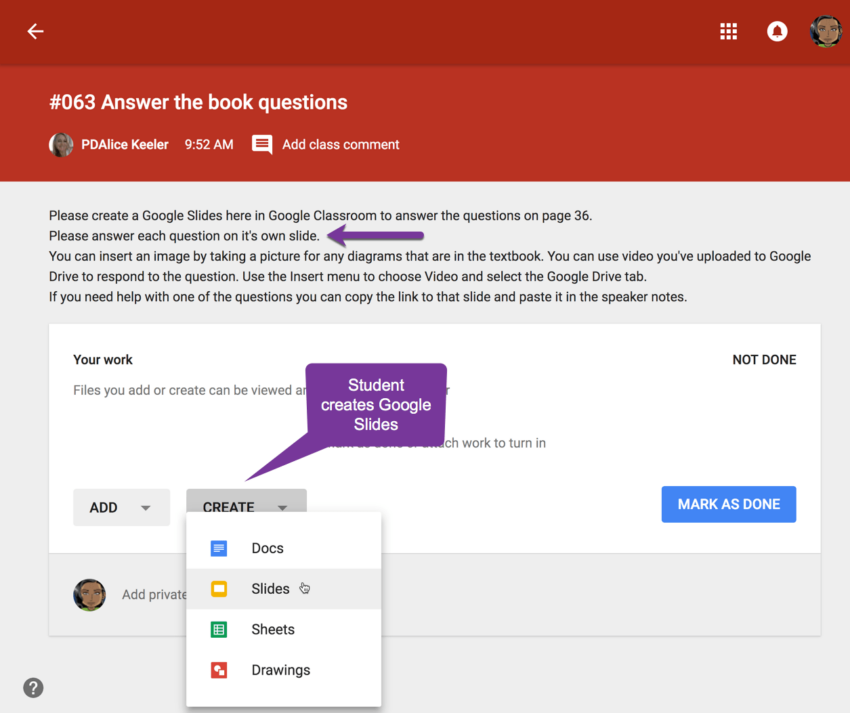Choose Sheets from the create menu
Screen dimensions: 850x713
284,630
